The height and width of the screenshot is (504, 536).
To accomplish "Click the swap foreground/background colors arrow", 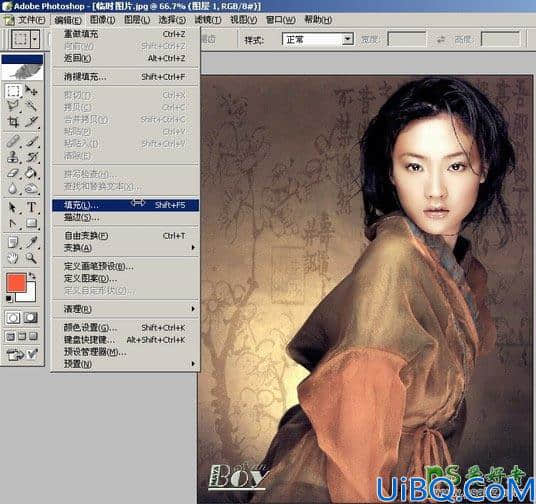I will 32,275.
